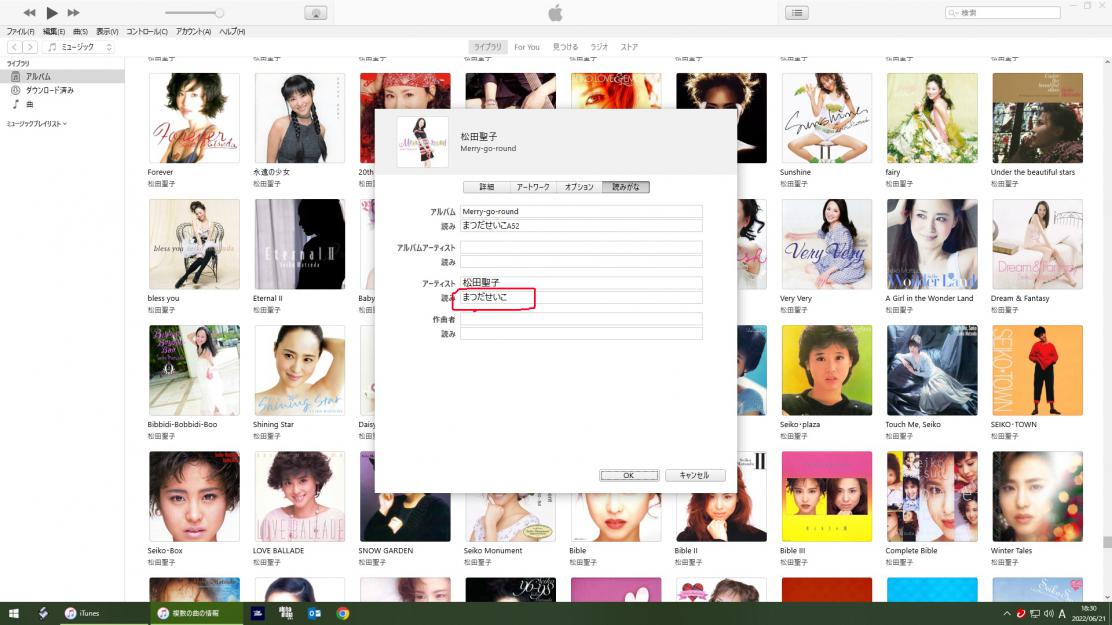Click the Play button
The height and width of the screenshot is (625, 1112).
coord(52,13)
